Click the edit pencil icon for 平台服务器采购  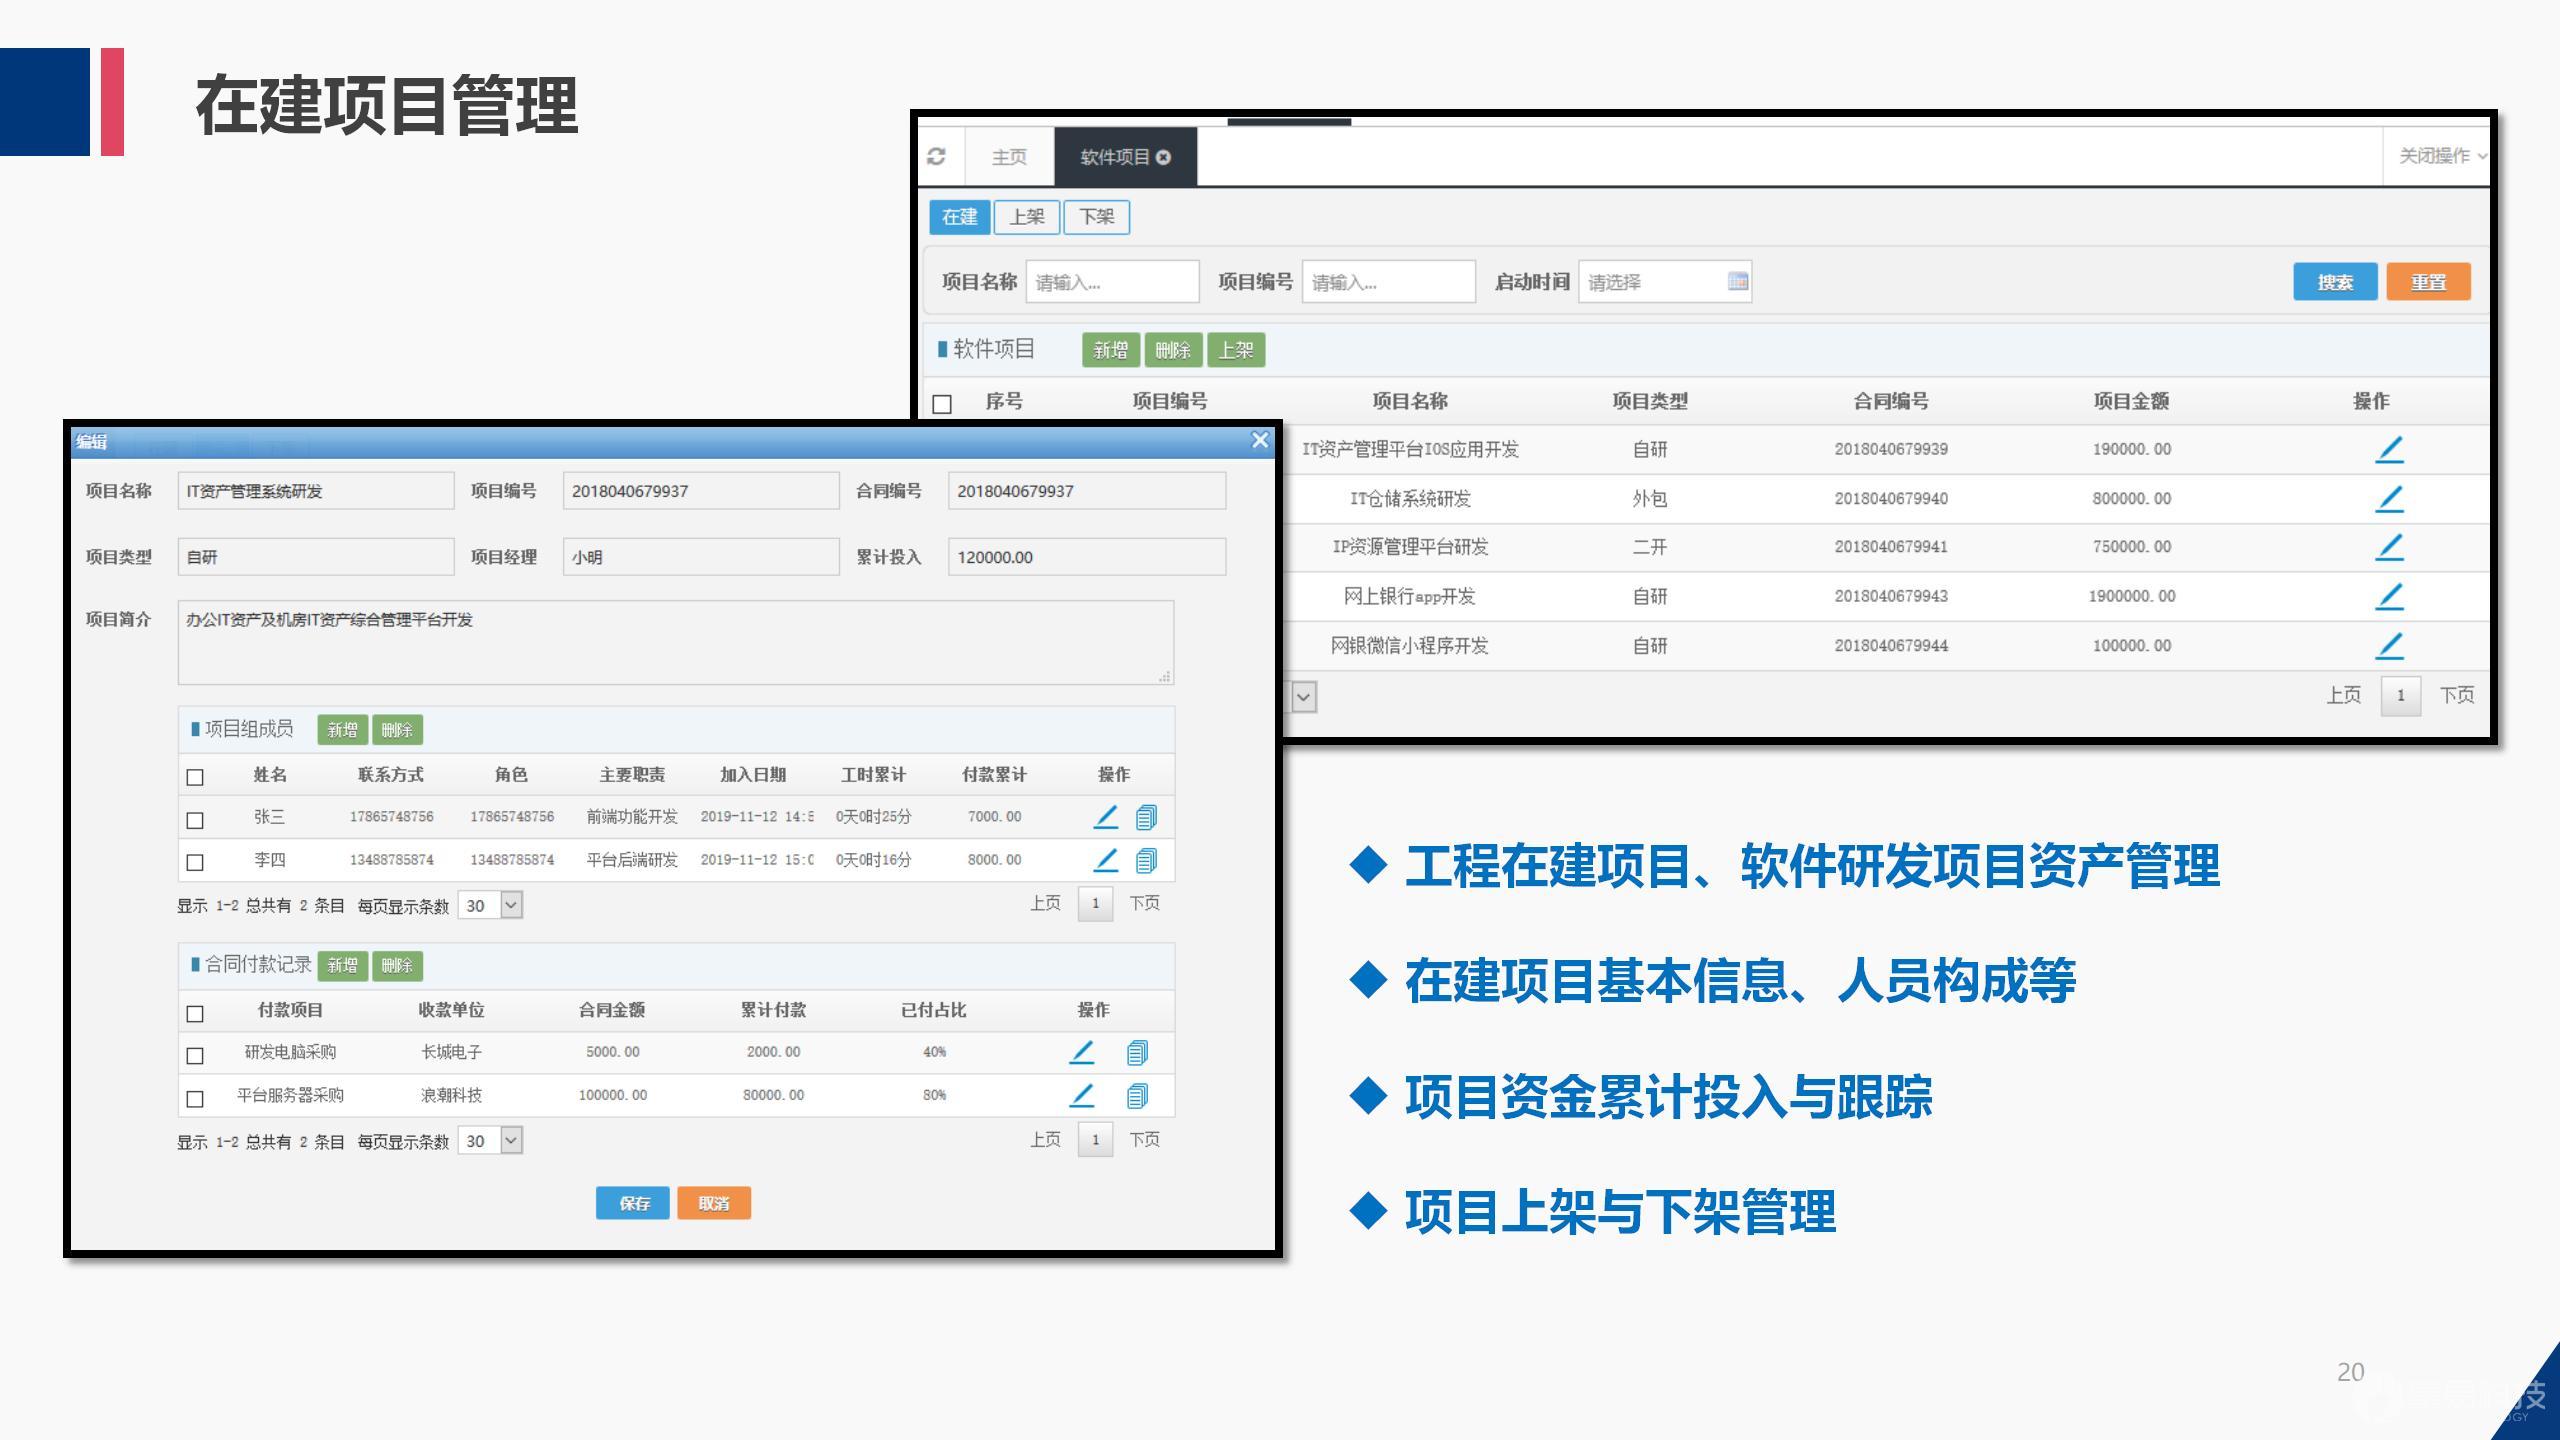pyautogui.click(x=1081, y=1095)
